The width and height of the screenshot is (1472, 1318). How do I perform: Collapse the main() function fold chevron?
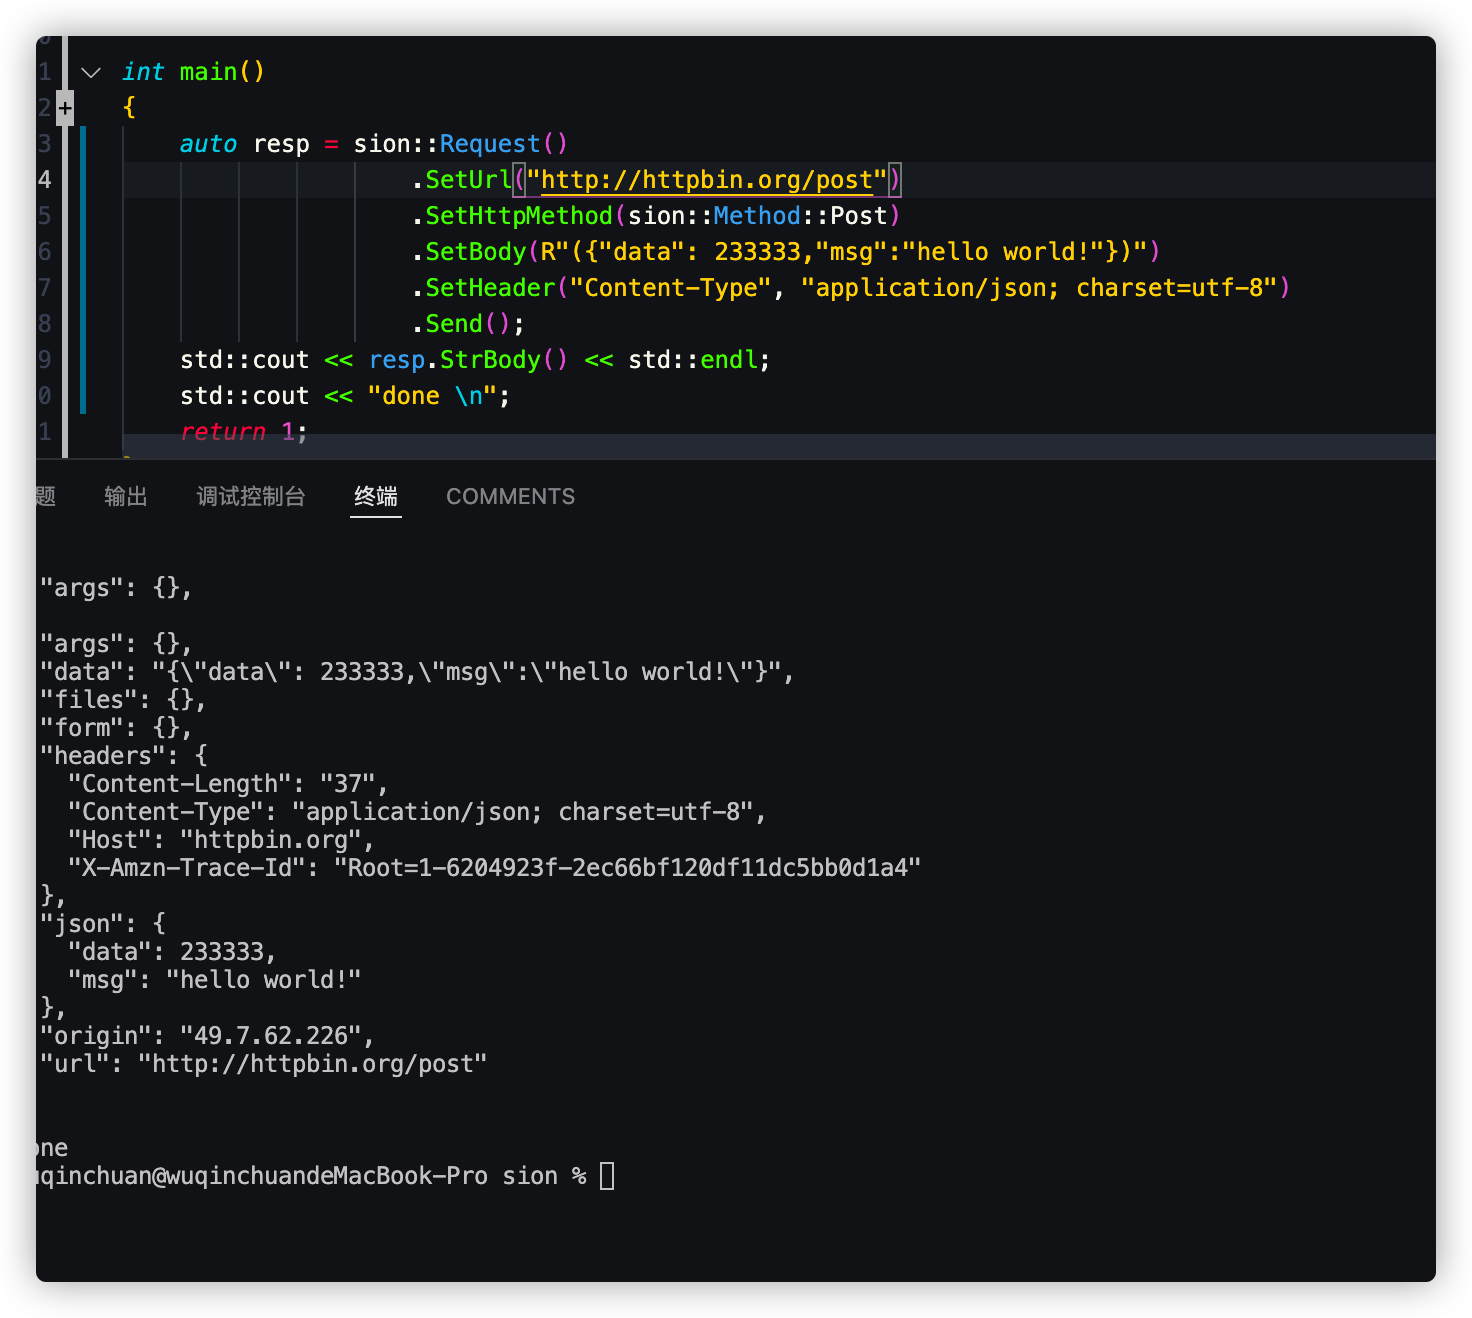coord(91,72)
